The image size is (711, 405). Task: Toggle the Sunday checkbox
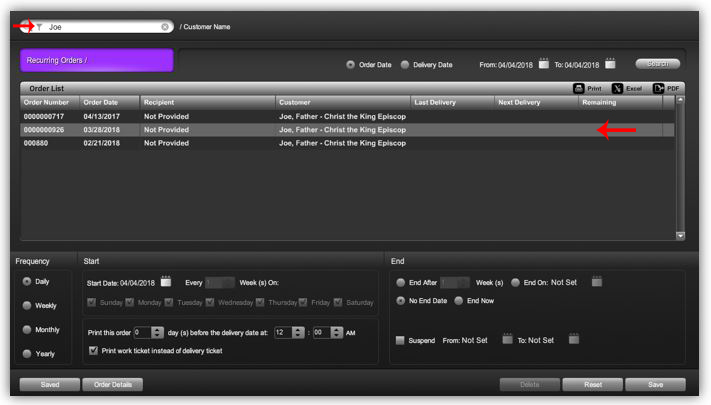pos(91,302)
